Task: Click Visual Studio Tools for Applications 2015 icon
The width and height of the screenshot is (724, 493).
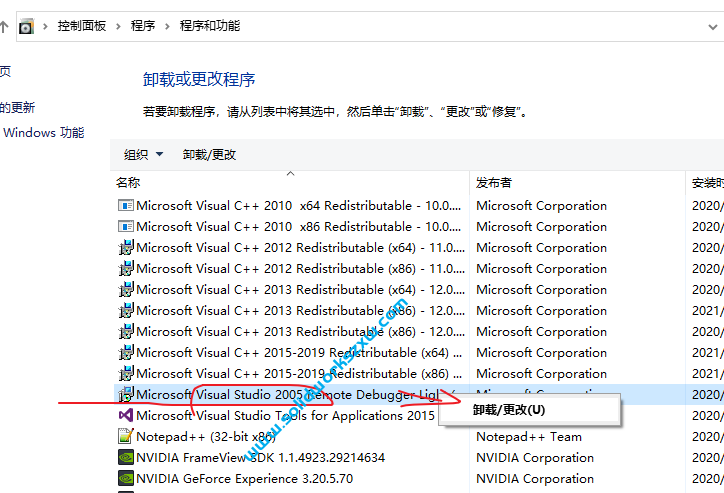Action: 126,415
